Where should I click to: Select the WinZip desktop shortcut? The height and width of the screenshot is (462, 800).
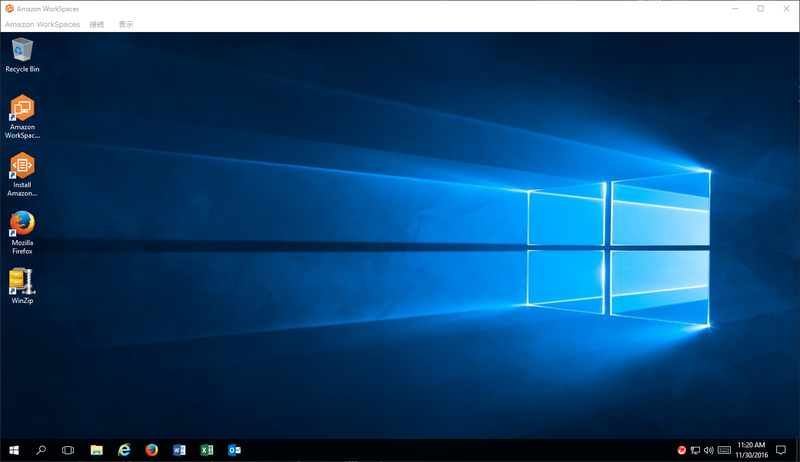click(x=22, y=286)
